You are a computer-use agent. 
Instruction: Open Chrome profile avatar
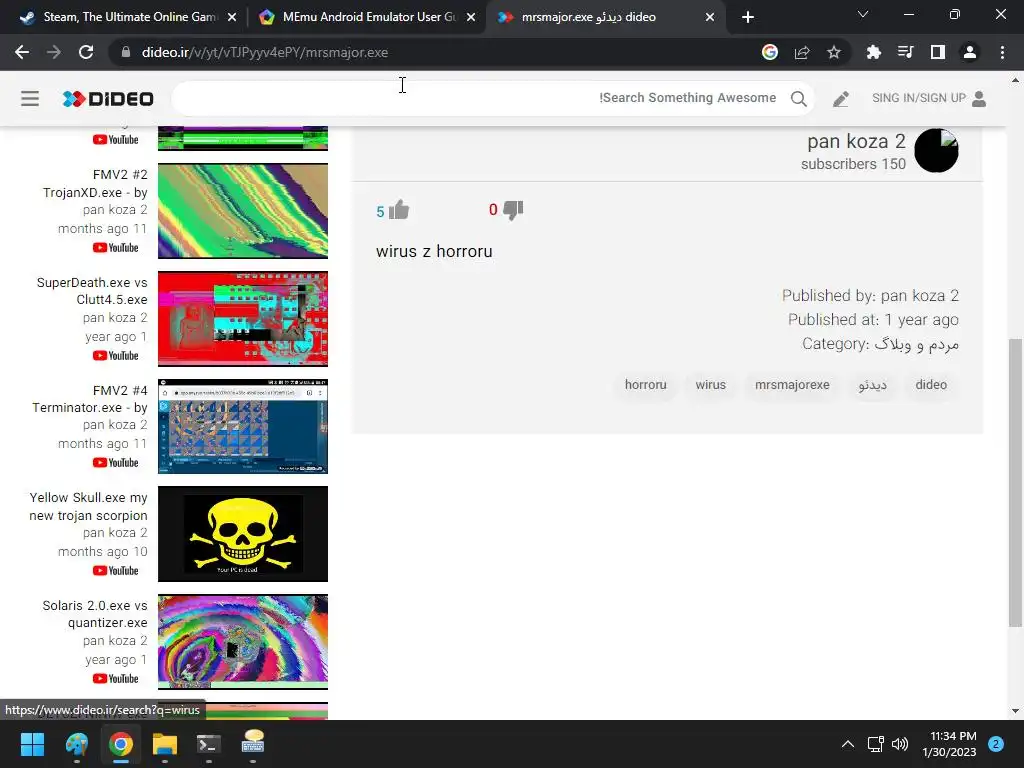(x=970, y=52)
